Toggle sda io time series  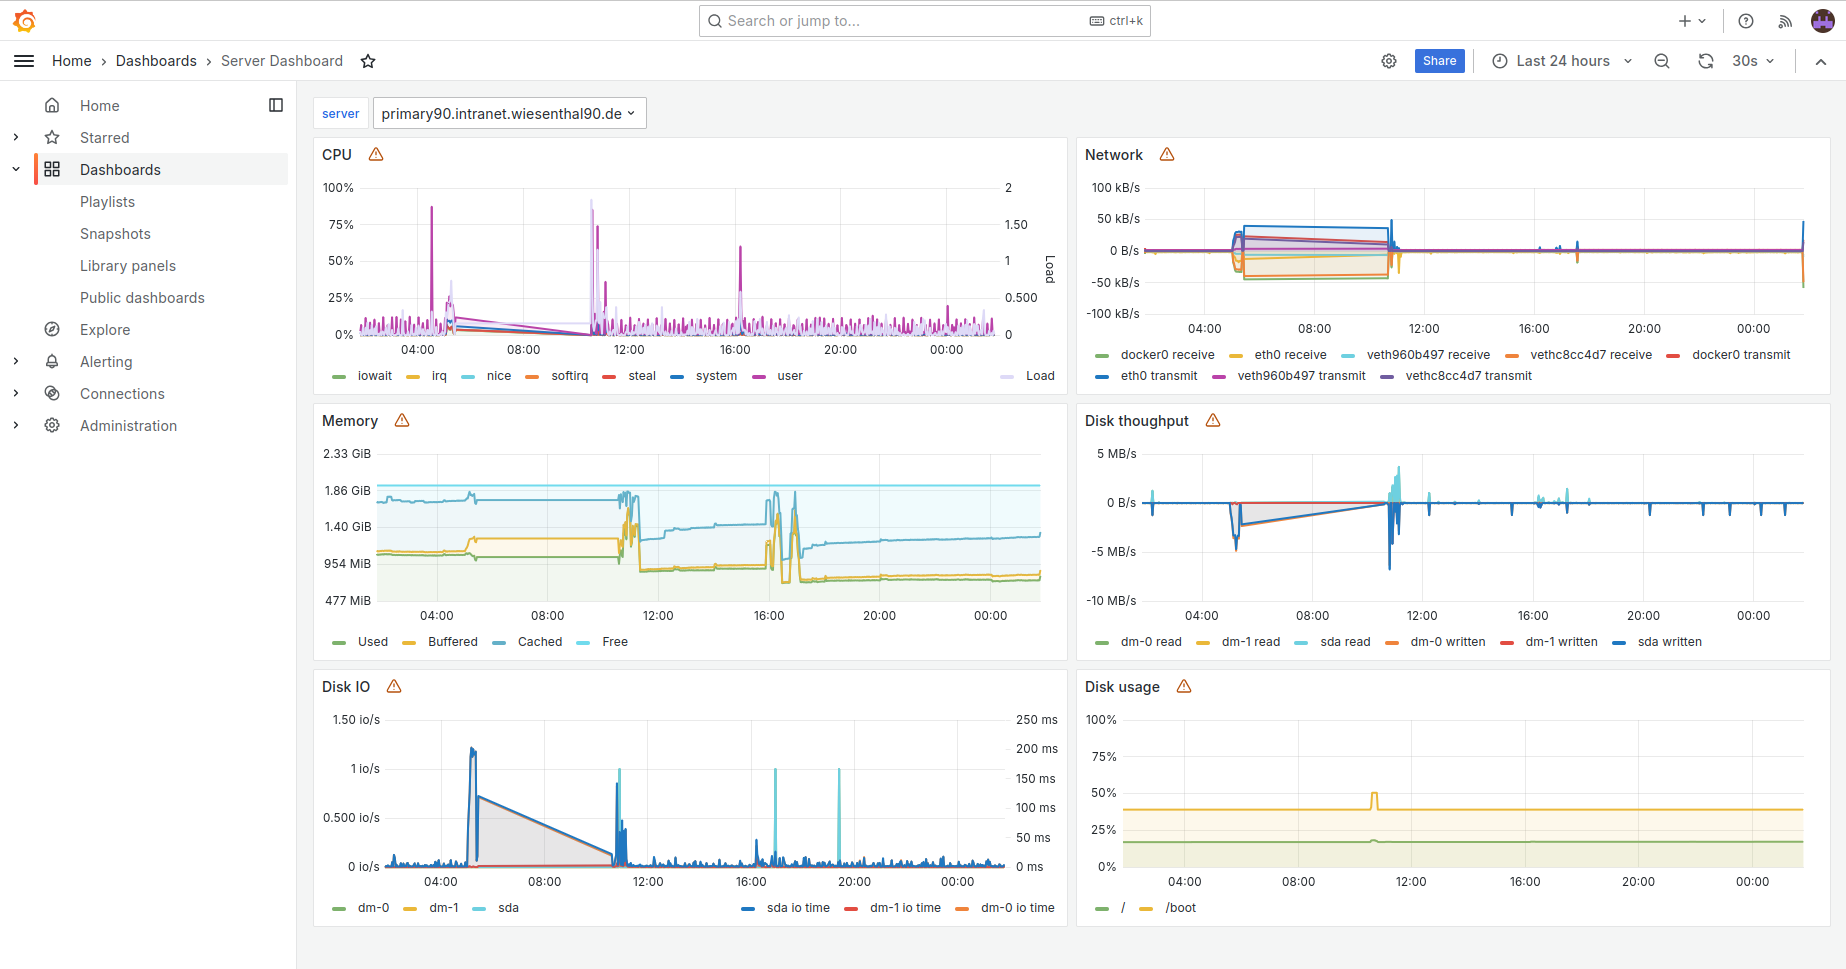798,908
